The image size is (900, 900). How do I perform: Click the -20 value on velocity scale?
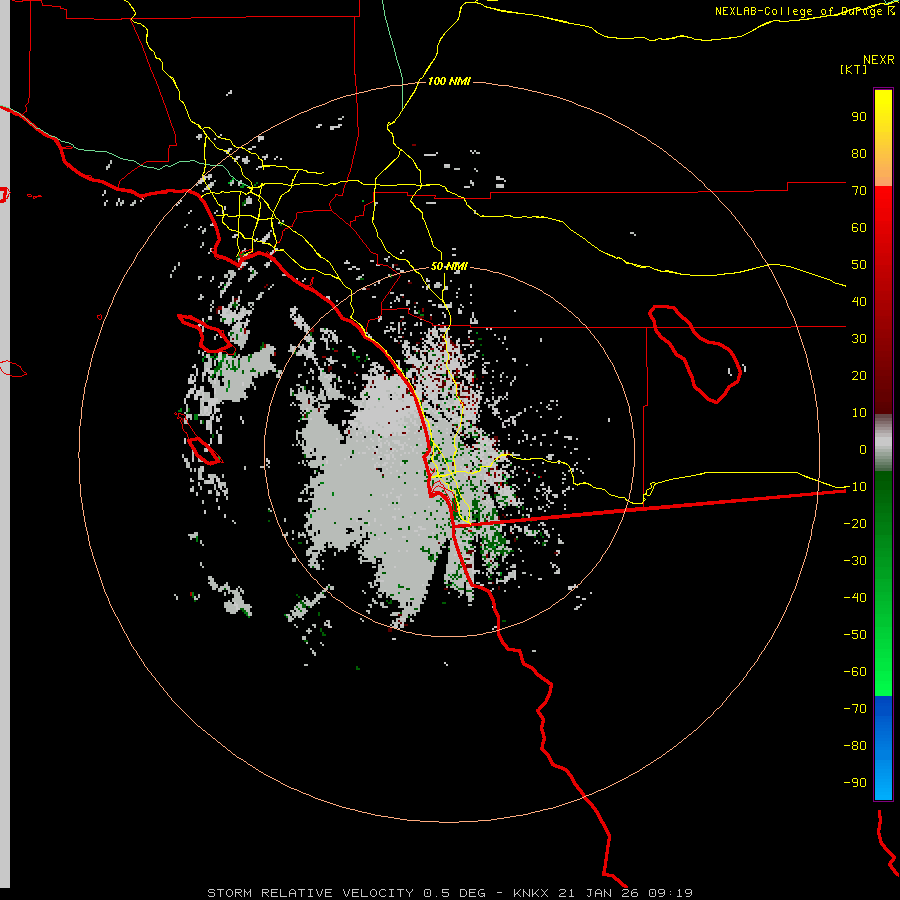855,523
